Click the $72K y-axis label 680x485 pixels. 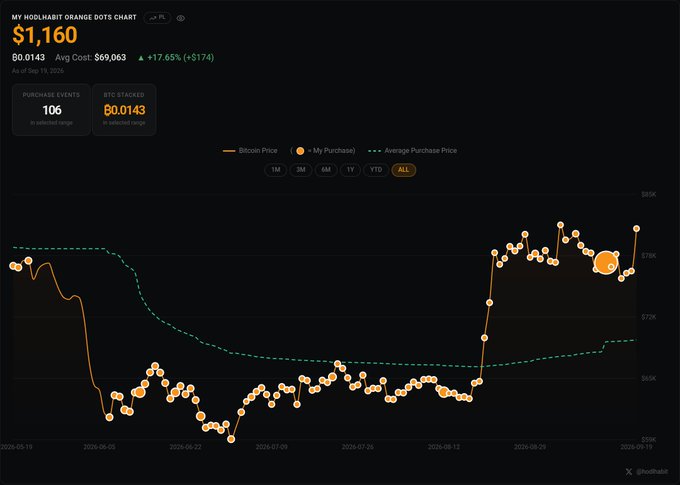click(649, 317)
